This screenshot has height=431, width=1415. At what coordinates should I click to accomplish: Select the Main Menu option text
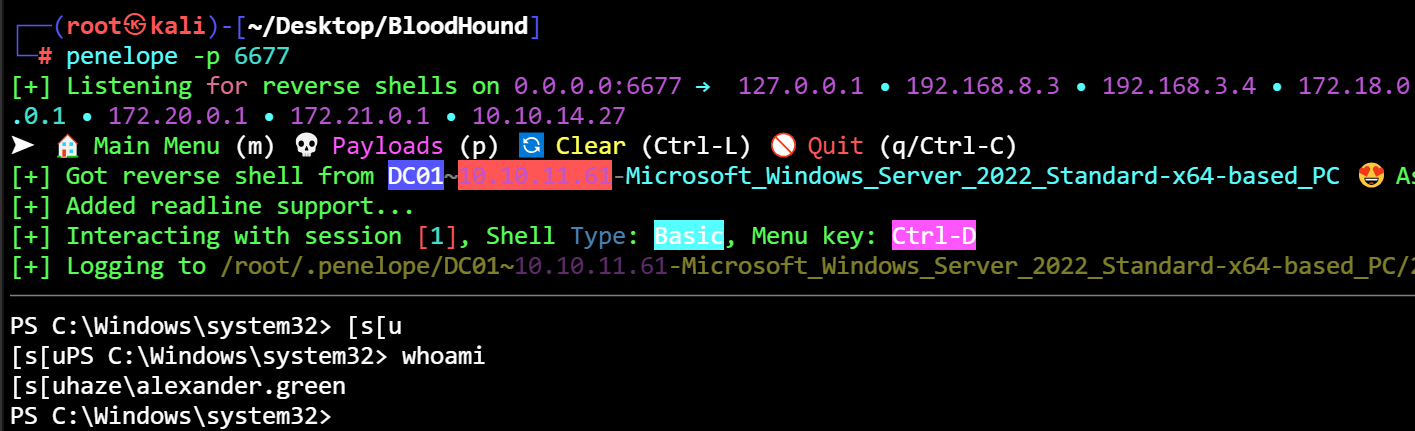click(x=156, y=146)
